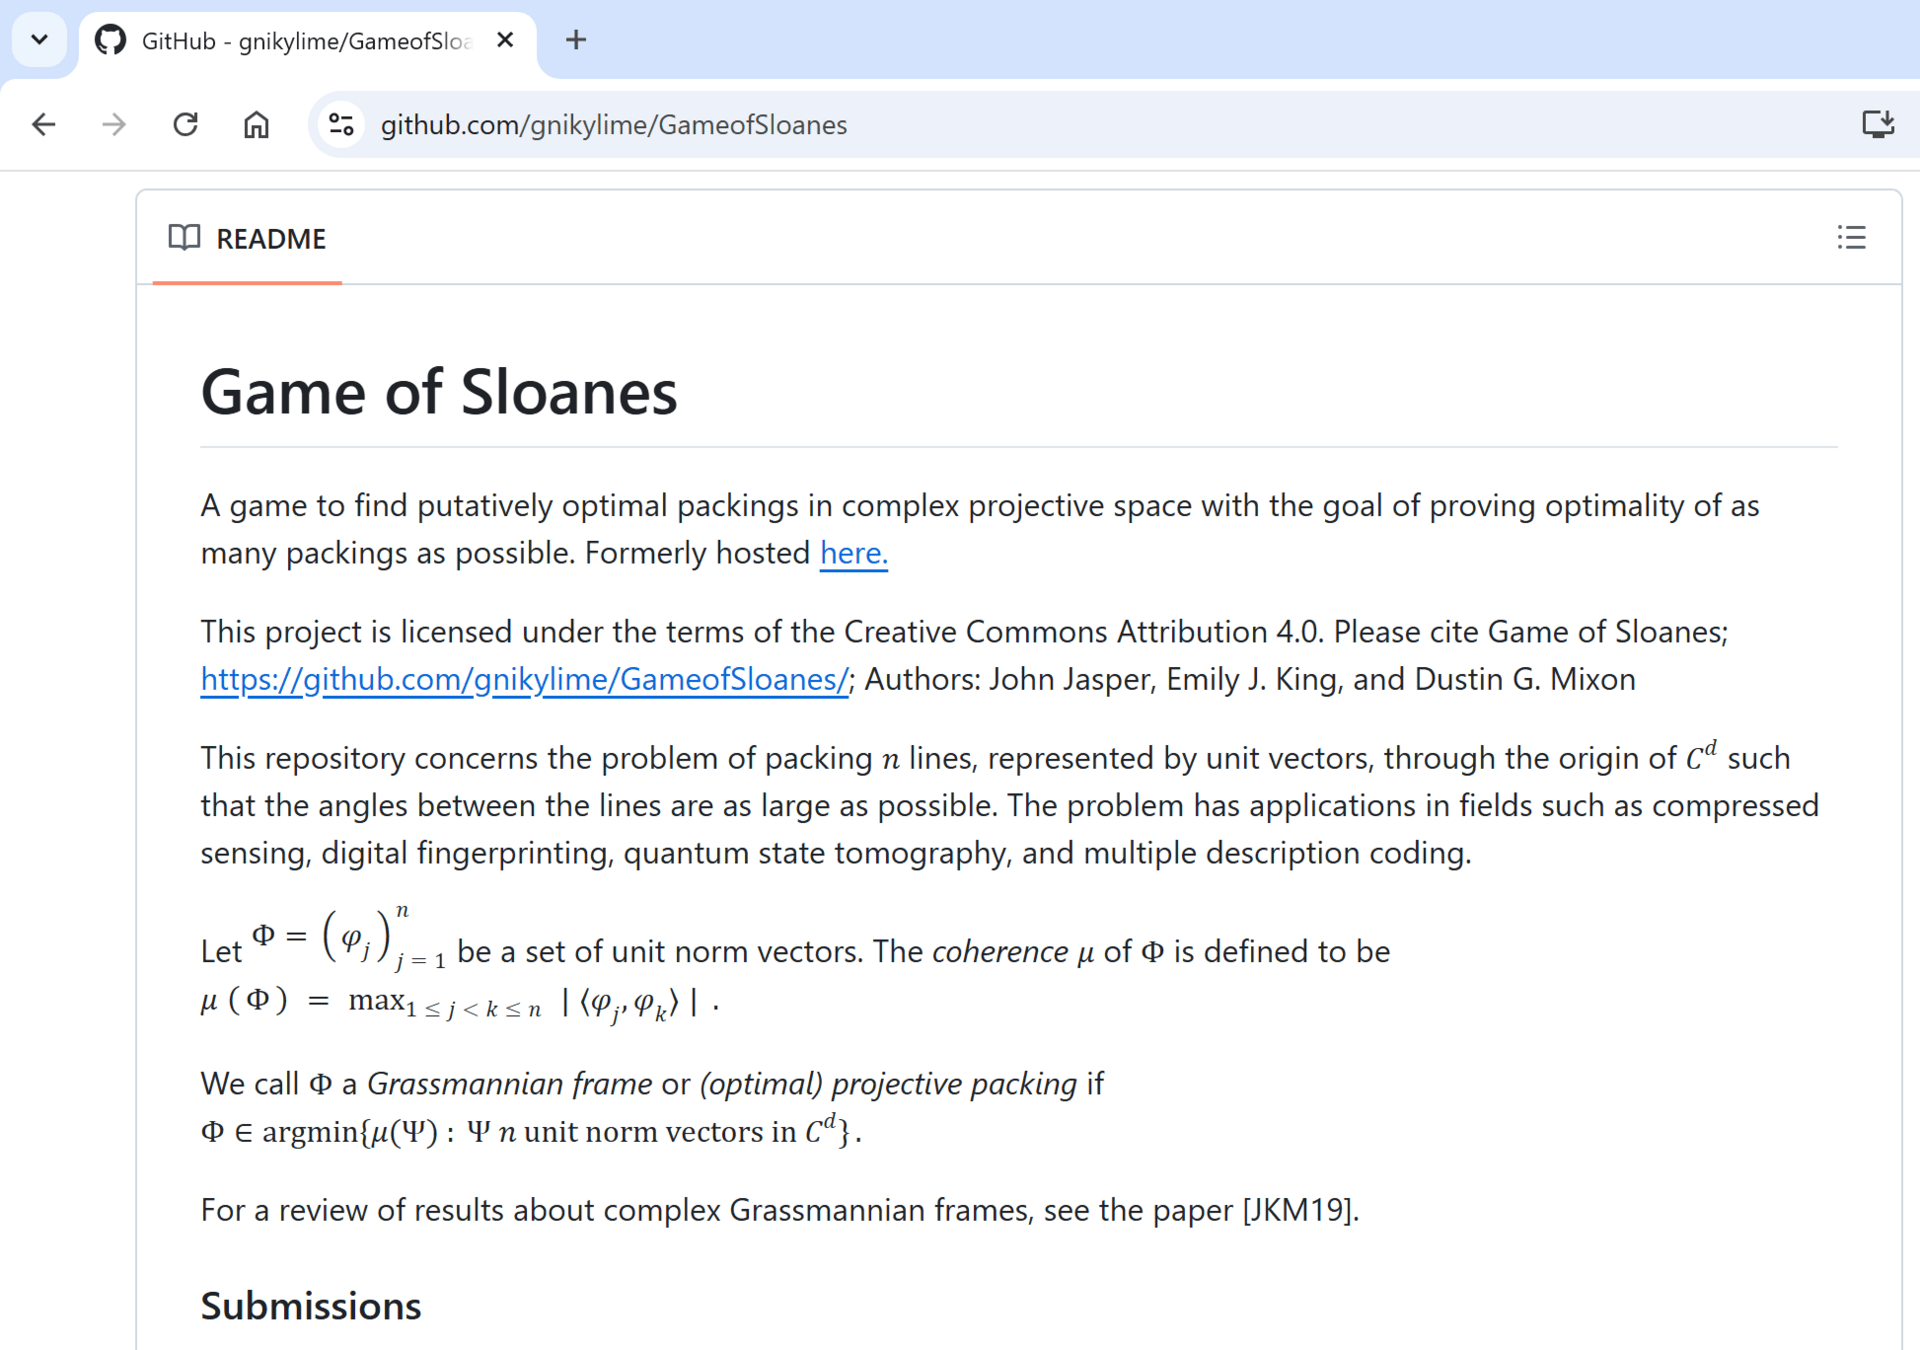
Task: Click the browser forward arrow
Action: pos(114,125)
